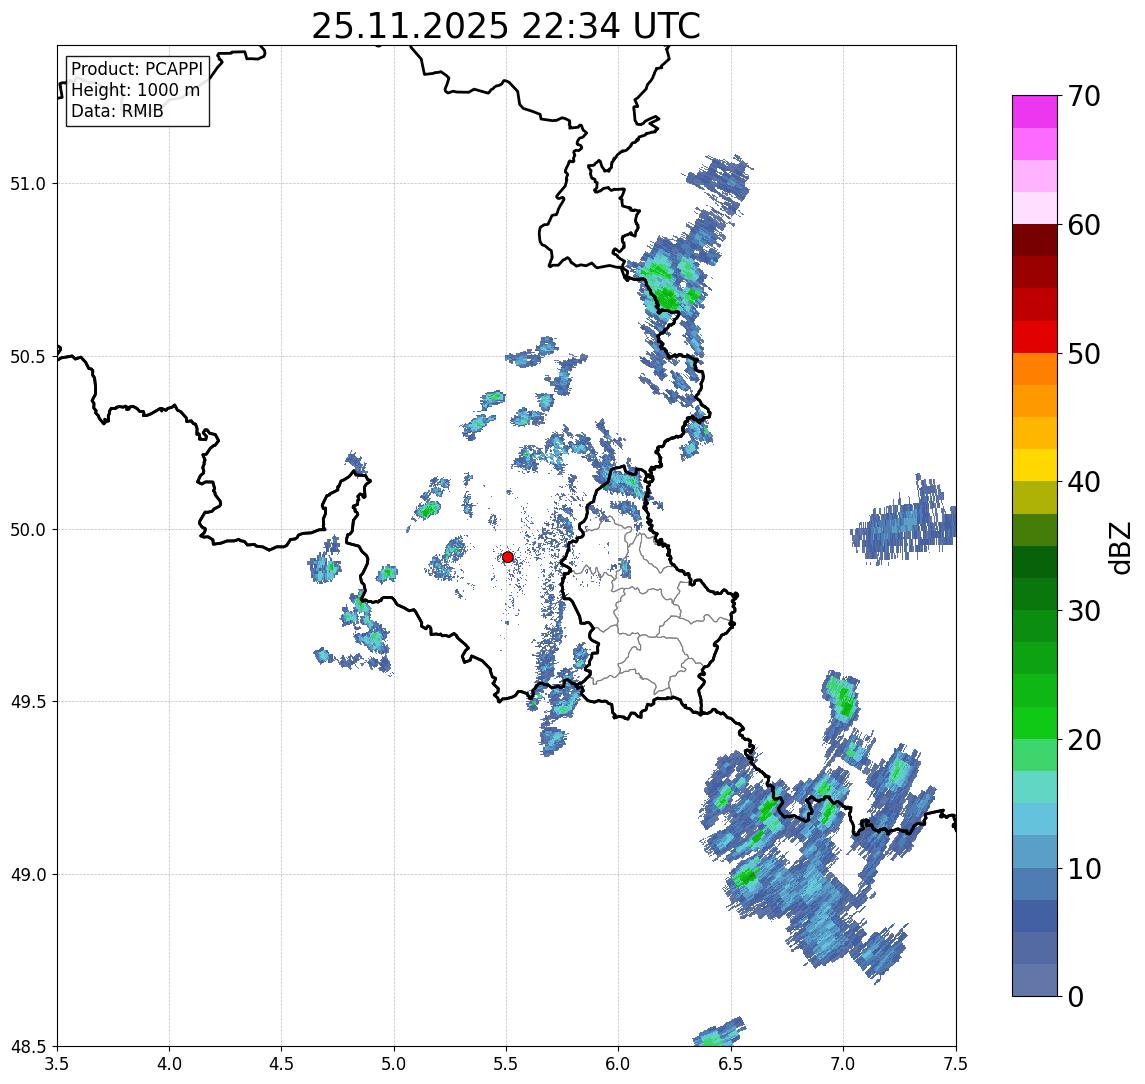Click the 0 tick label on the colorbar
Screen dimensions: 1145x1084
pos(1076,996)
